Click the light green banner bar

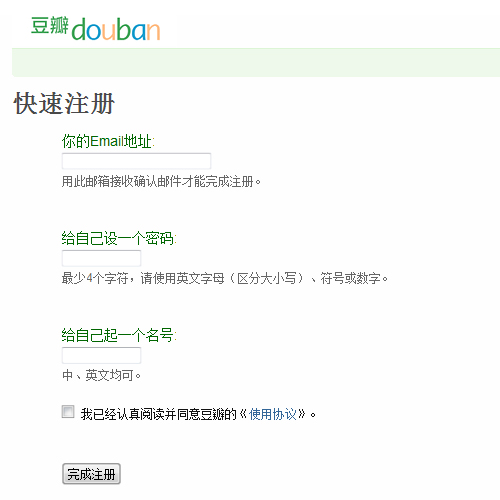(256, 62)
